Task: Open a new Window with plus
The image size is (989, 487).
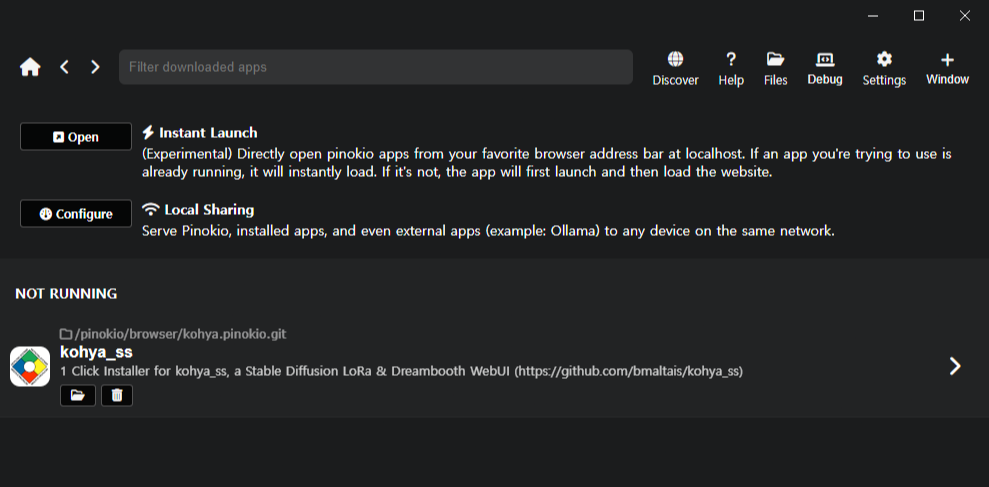Action: [947, 69]
